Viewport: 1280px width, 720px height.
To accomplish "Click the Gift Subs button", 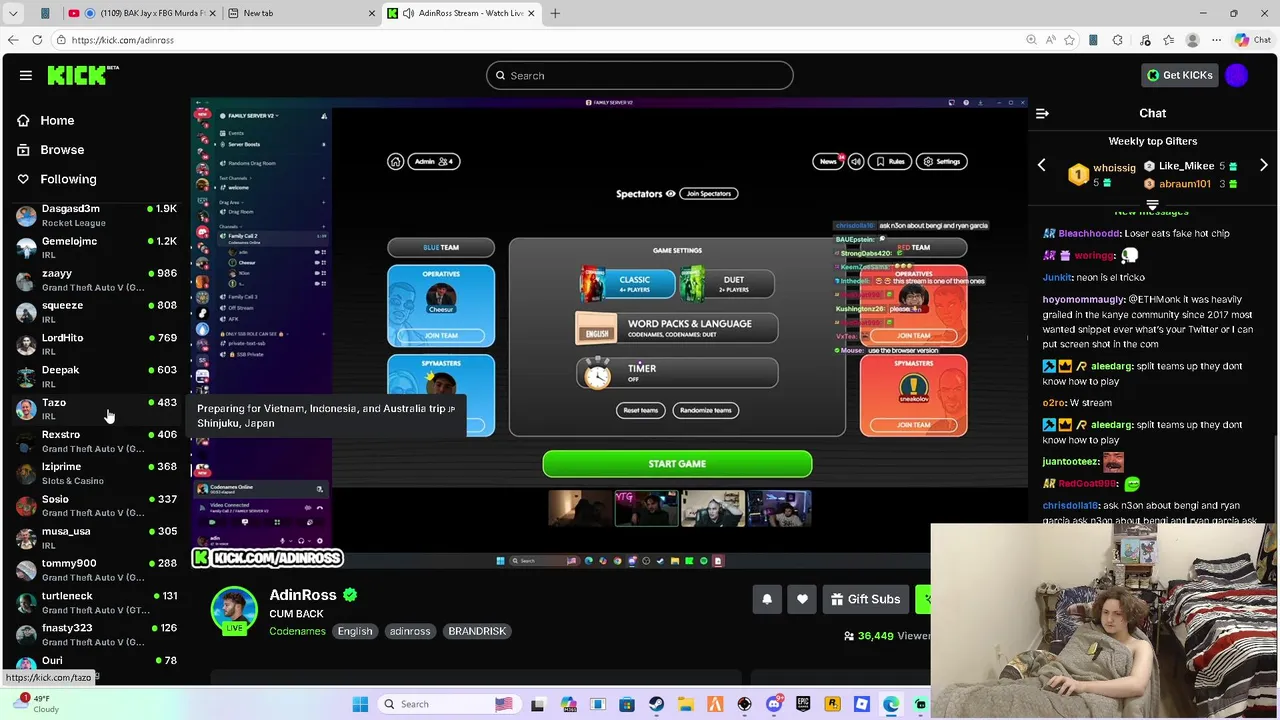I will 865,599.
